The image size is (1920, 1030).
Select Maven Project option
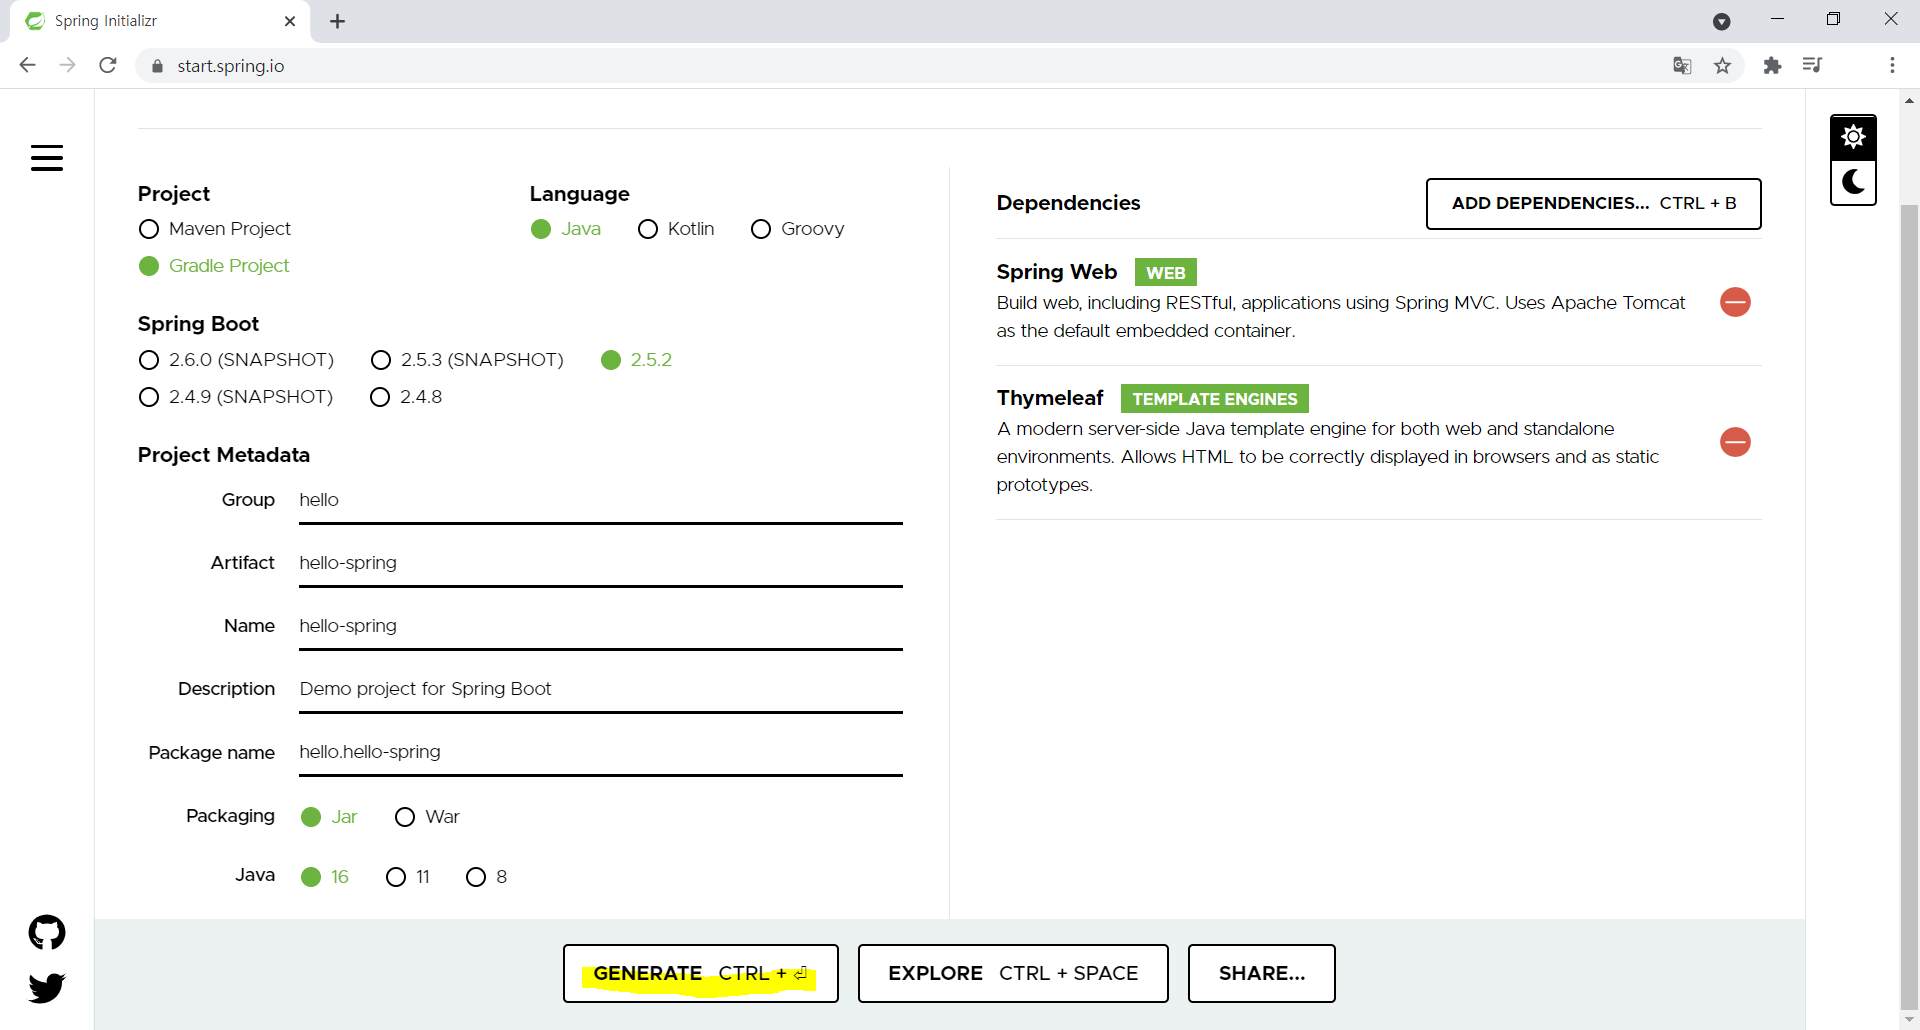[x=215, y=229]
